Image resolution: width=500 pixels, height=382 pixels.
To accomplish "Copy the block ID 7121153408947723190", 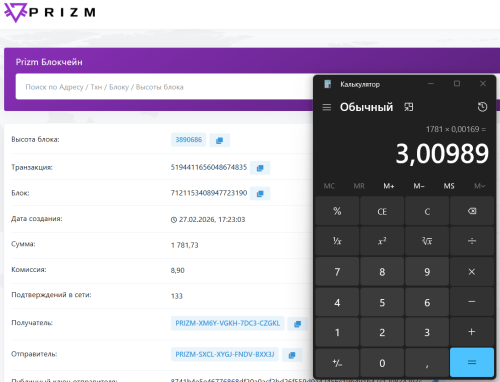I will [260, 194].
